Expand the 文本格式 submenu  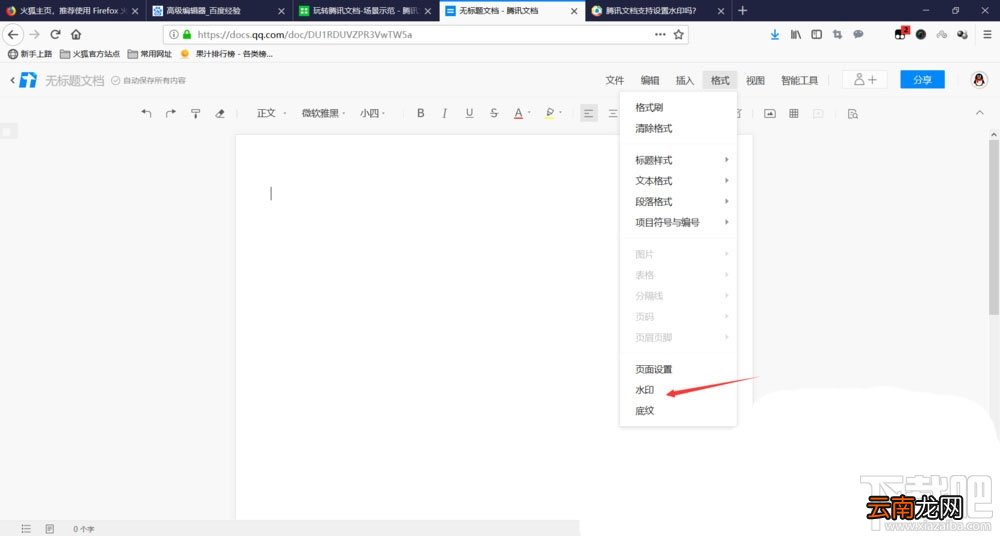[x=678, y=181]
